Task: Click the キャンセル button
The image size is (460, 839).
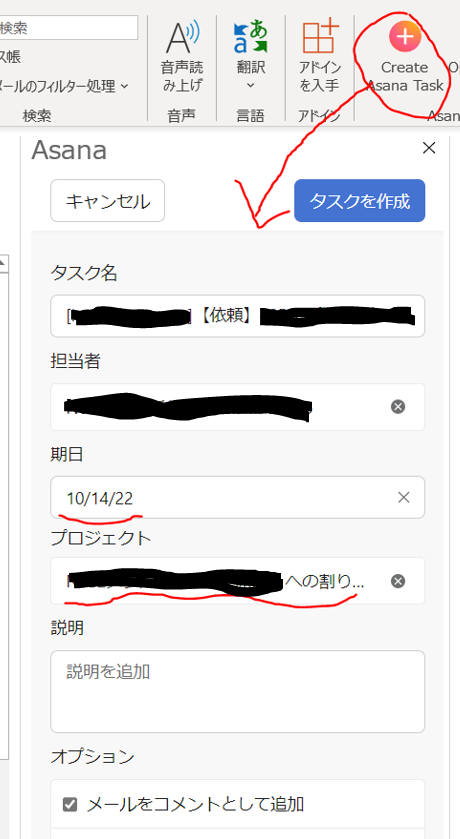Action: [x=108, y=201]
